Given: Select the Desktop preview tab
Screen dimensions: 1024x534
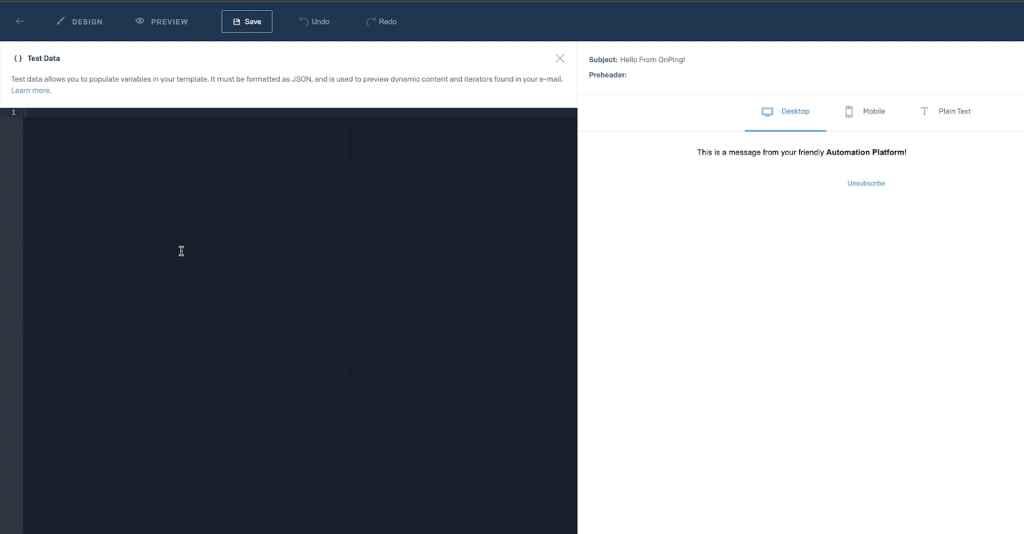Looking at the screenshot, I should pos(786,112).
